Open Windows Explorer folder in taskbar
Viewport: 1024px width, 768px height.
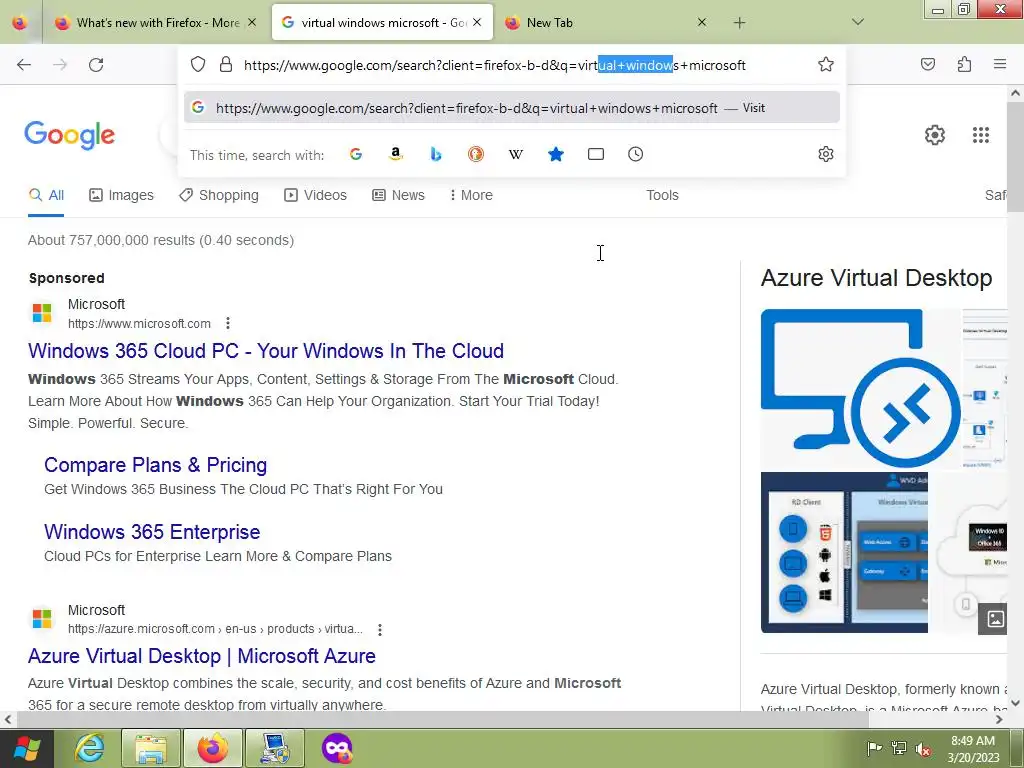151,748
